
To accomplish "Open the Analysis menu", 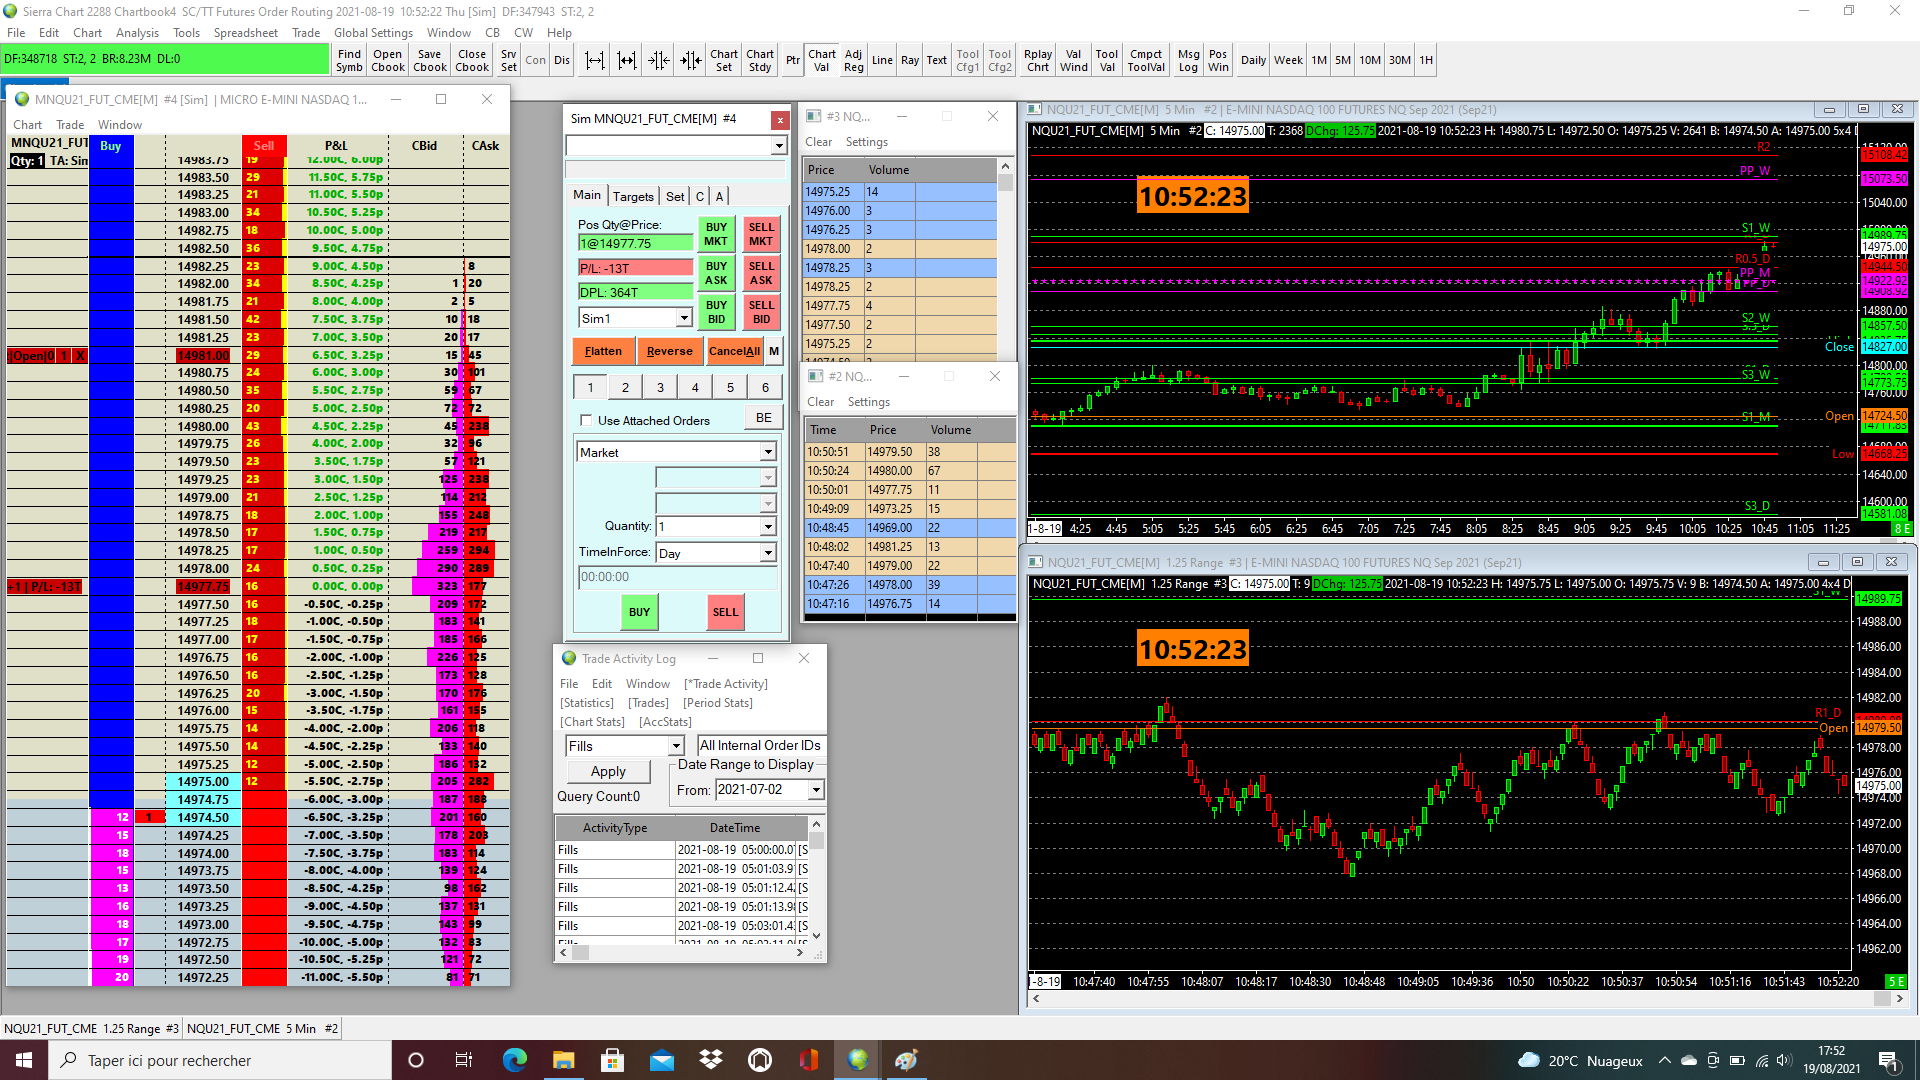I will point(137,33).
